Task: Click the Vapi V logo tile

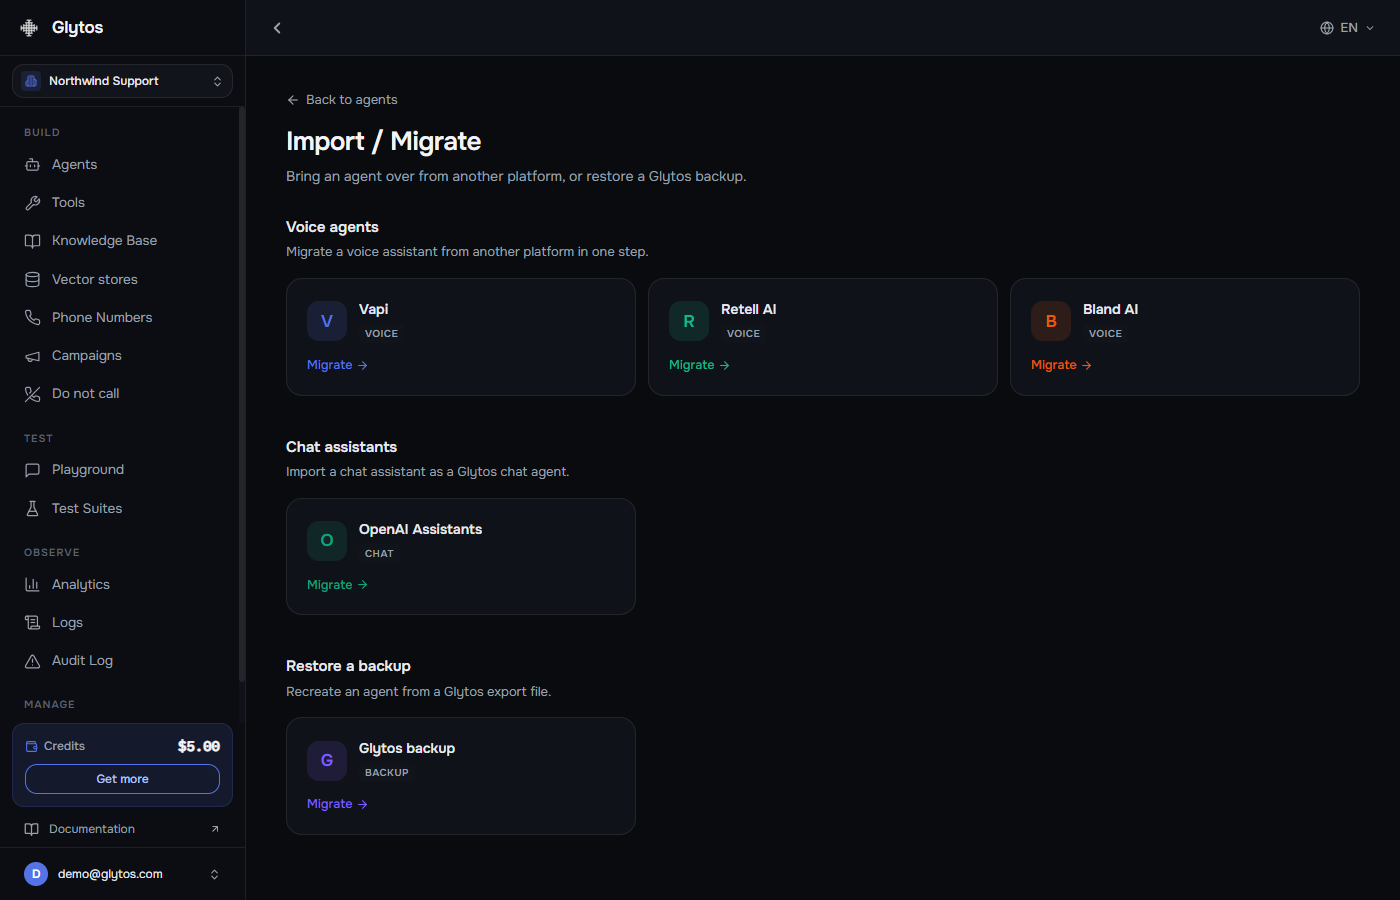Action: coord(327,321)
